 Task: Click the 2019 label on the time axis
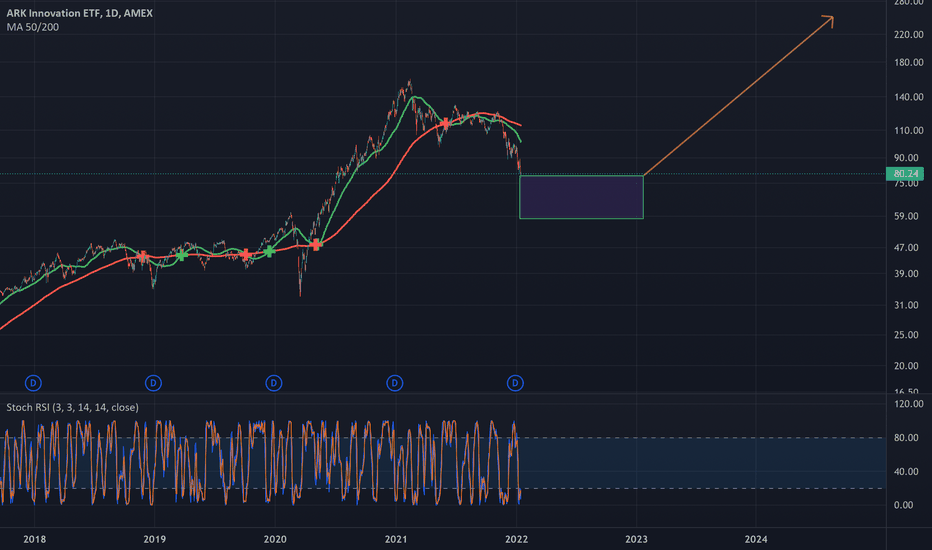coord(155,539)
